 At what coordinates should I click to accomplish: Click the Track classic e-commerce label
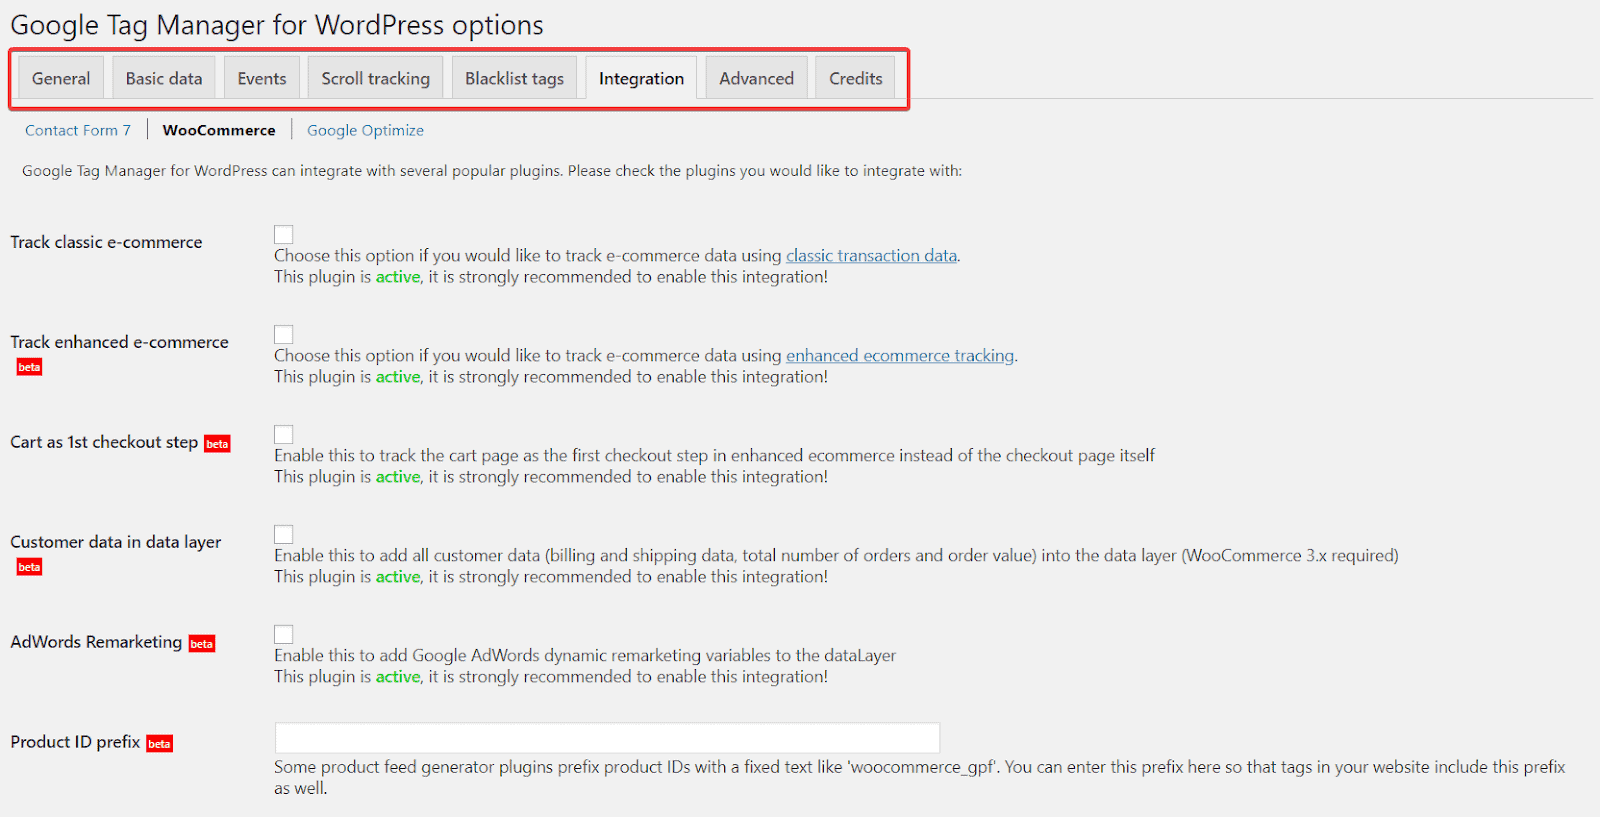tap(106, 242)
